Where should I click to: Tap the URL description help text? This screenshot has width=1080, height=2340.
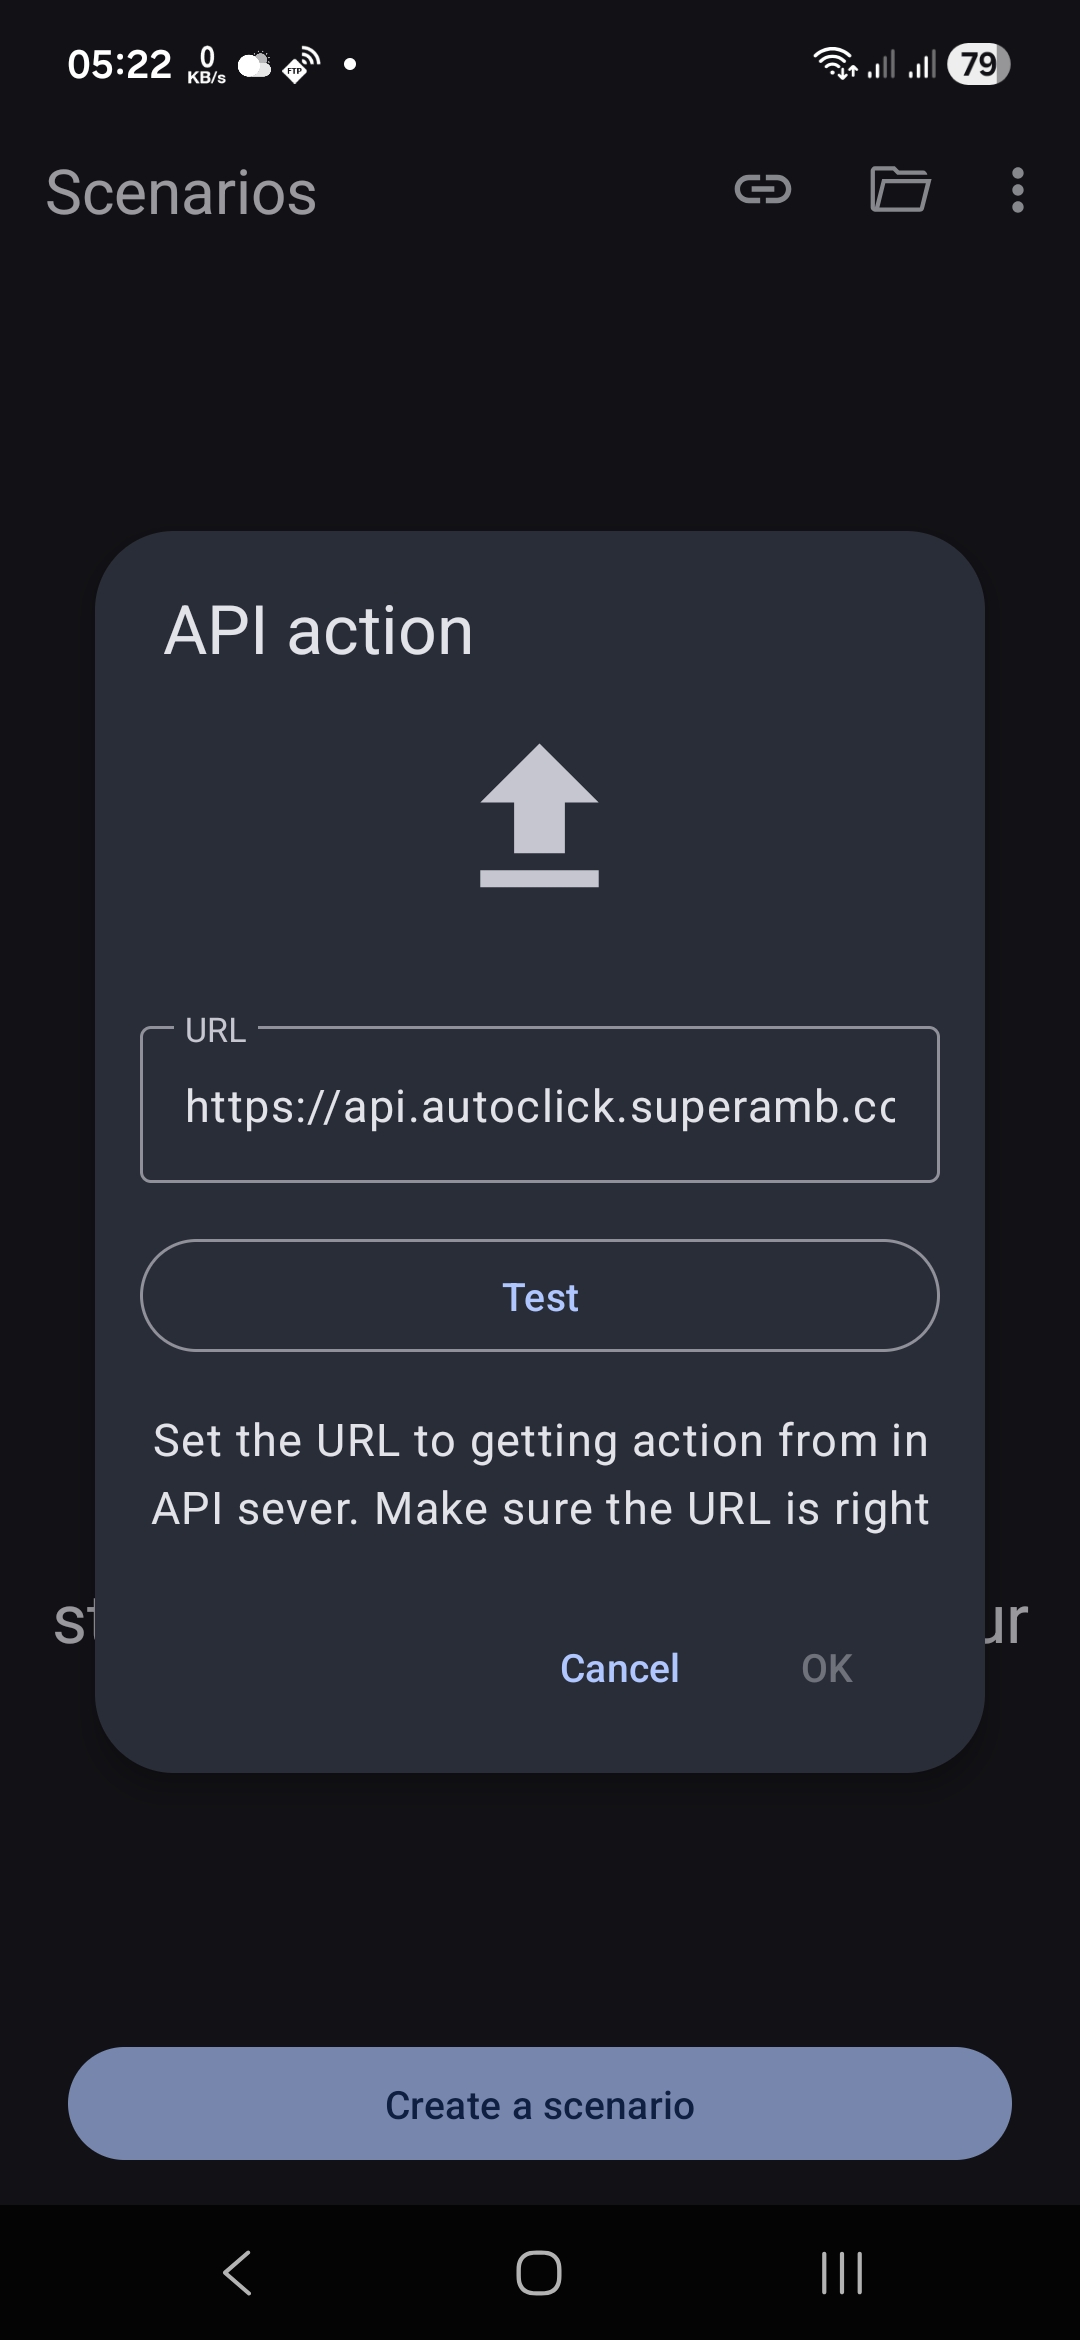540,1474
